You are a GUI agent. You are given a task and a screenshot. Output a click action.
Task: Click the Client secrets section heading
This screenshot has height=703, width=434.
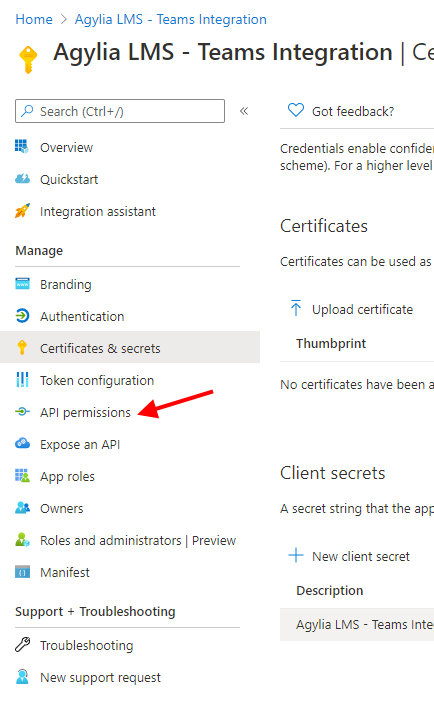tap(333, 473)
